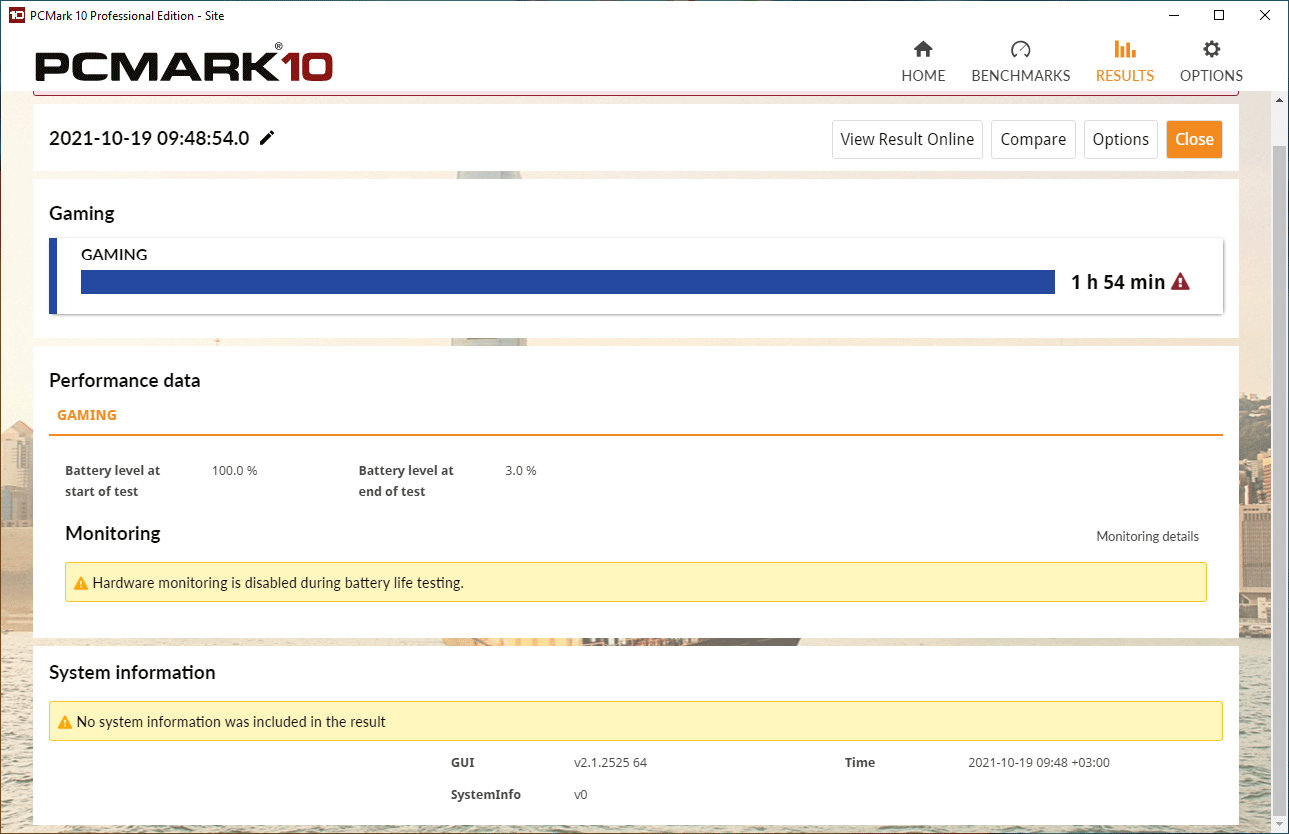1289x834 pixels.
Task: Minimize the PCMark 10 window
Action: coord(1172,15)
